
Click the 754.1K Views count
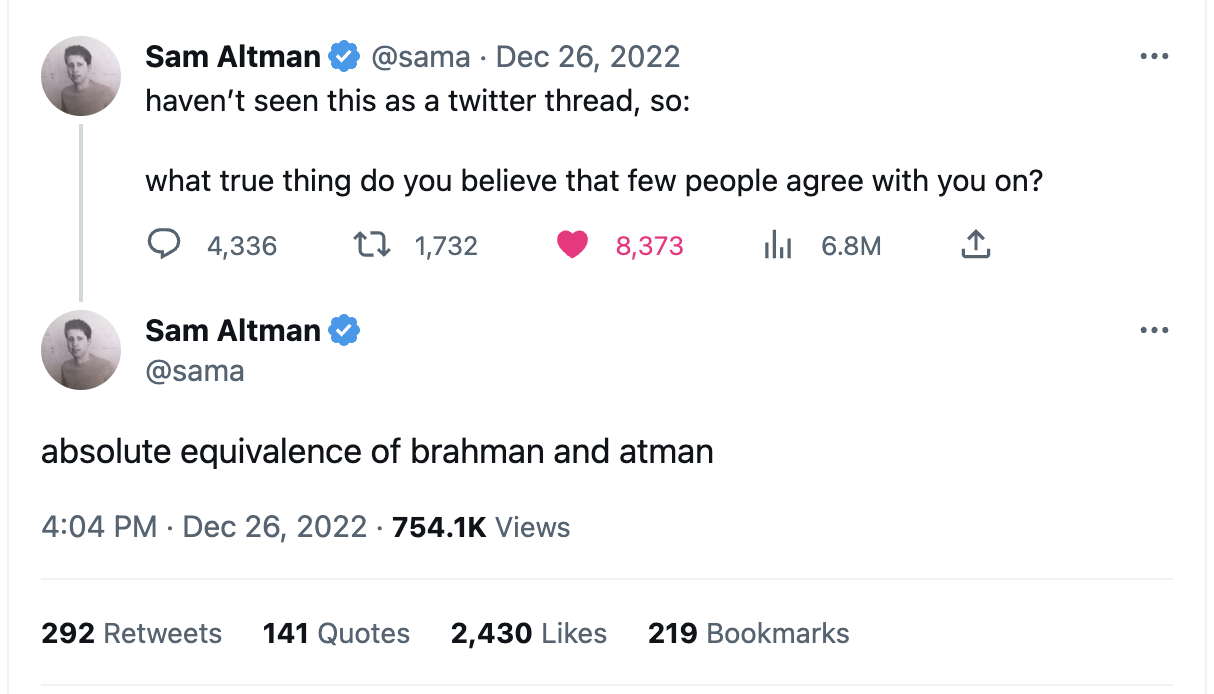coord(481,527)
